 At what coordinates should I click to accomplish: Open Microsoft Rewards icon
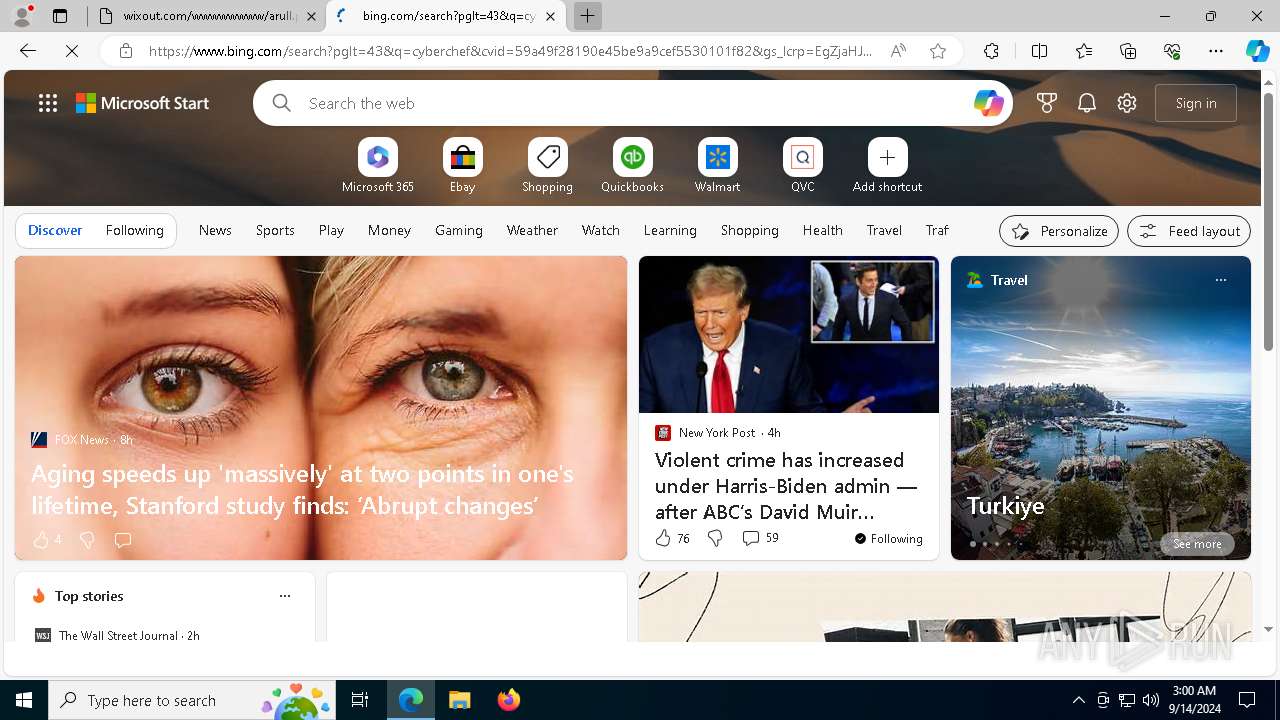(x=1047, y=103)
